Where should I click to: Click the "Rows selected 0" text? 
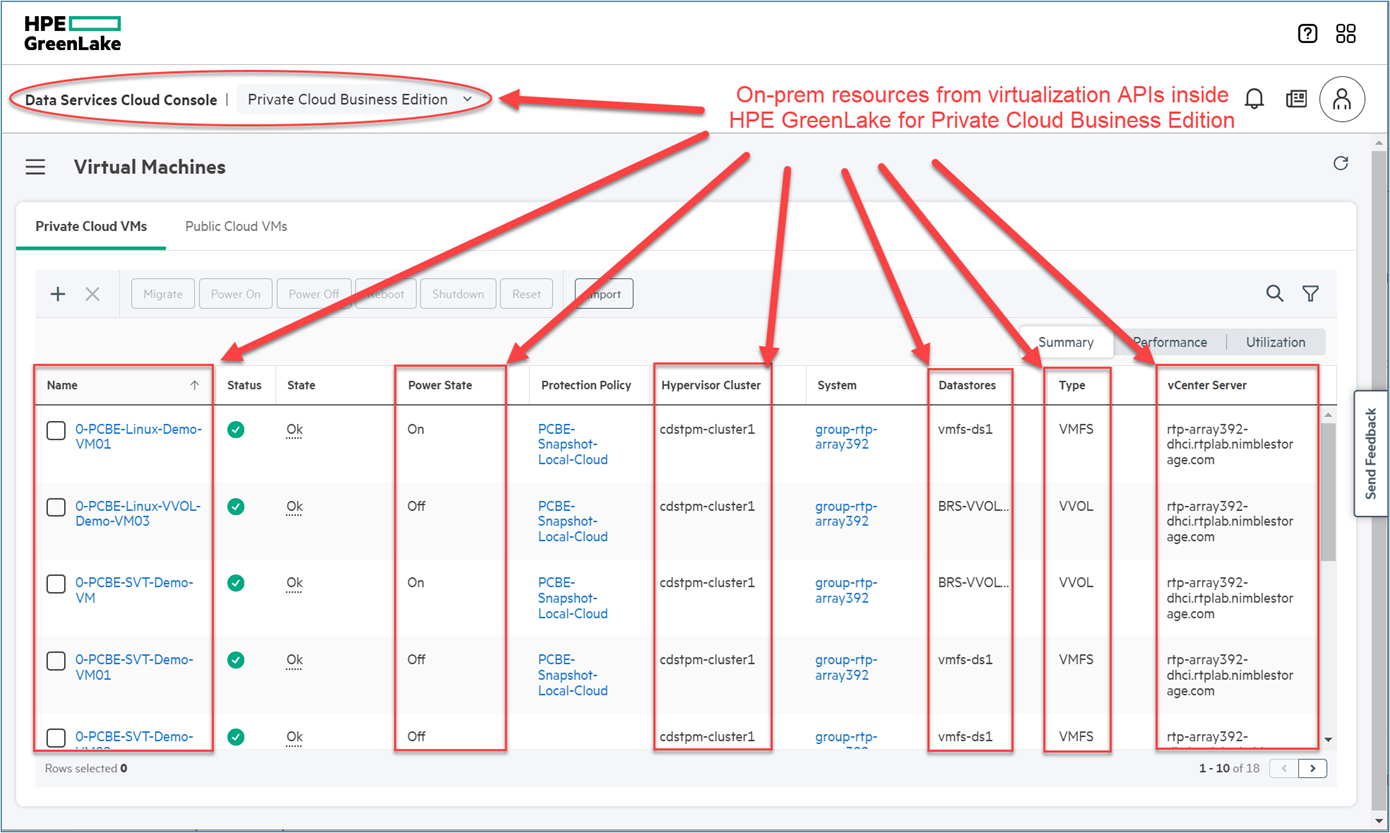pos(86,769)
